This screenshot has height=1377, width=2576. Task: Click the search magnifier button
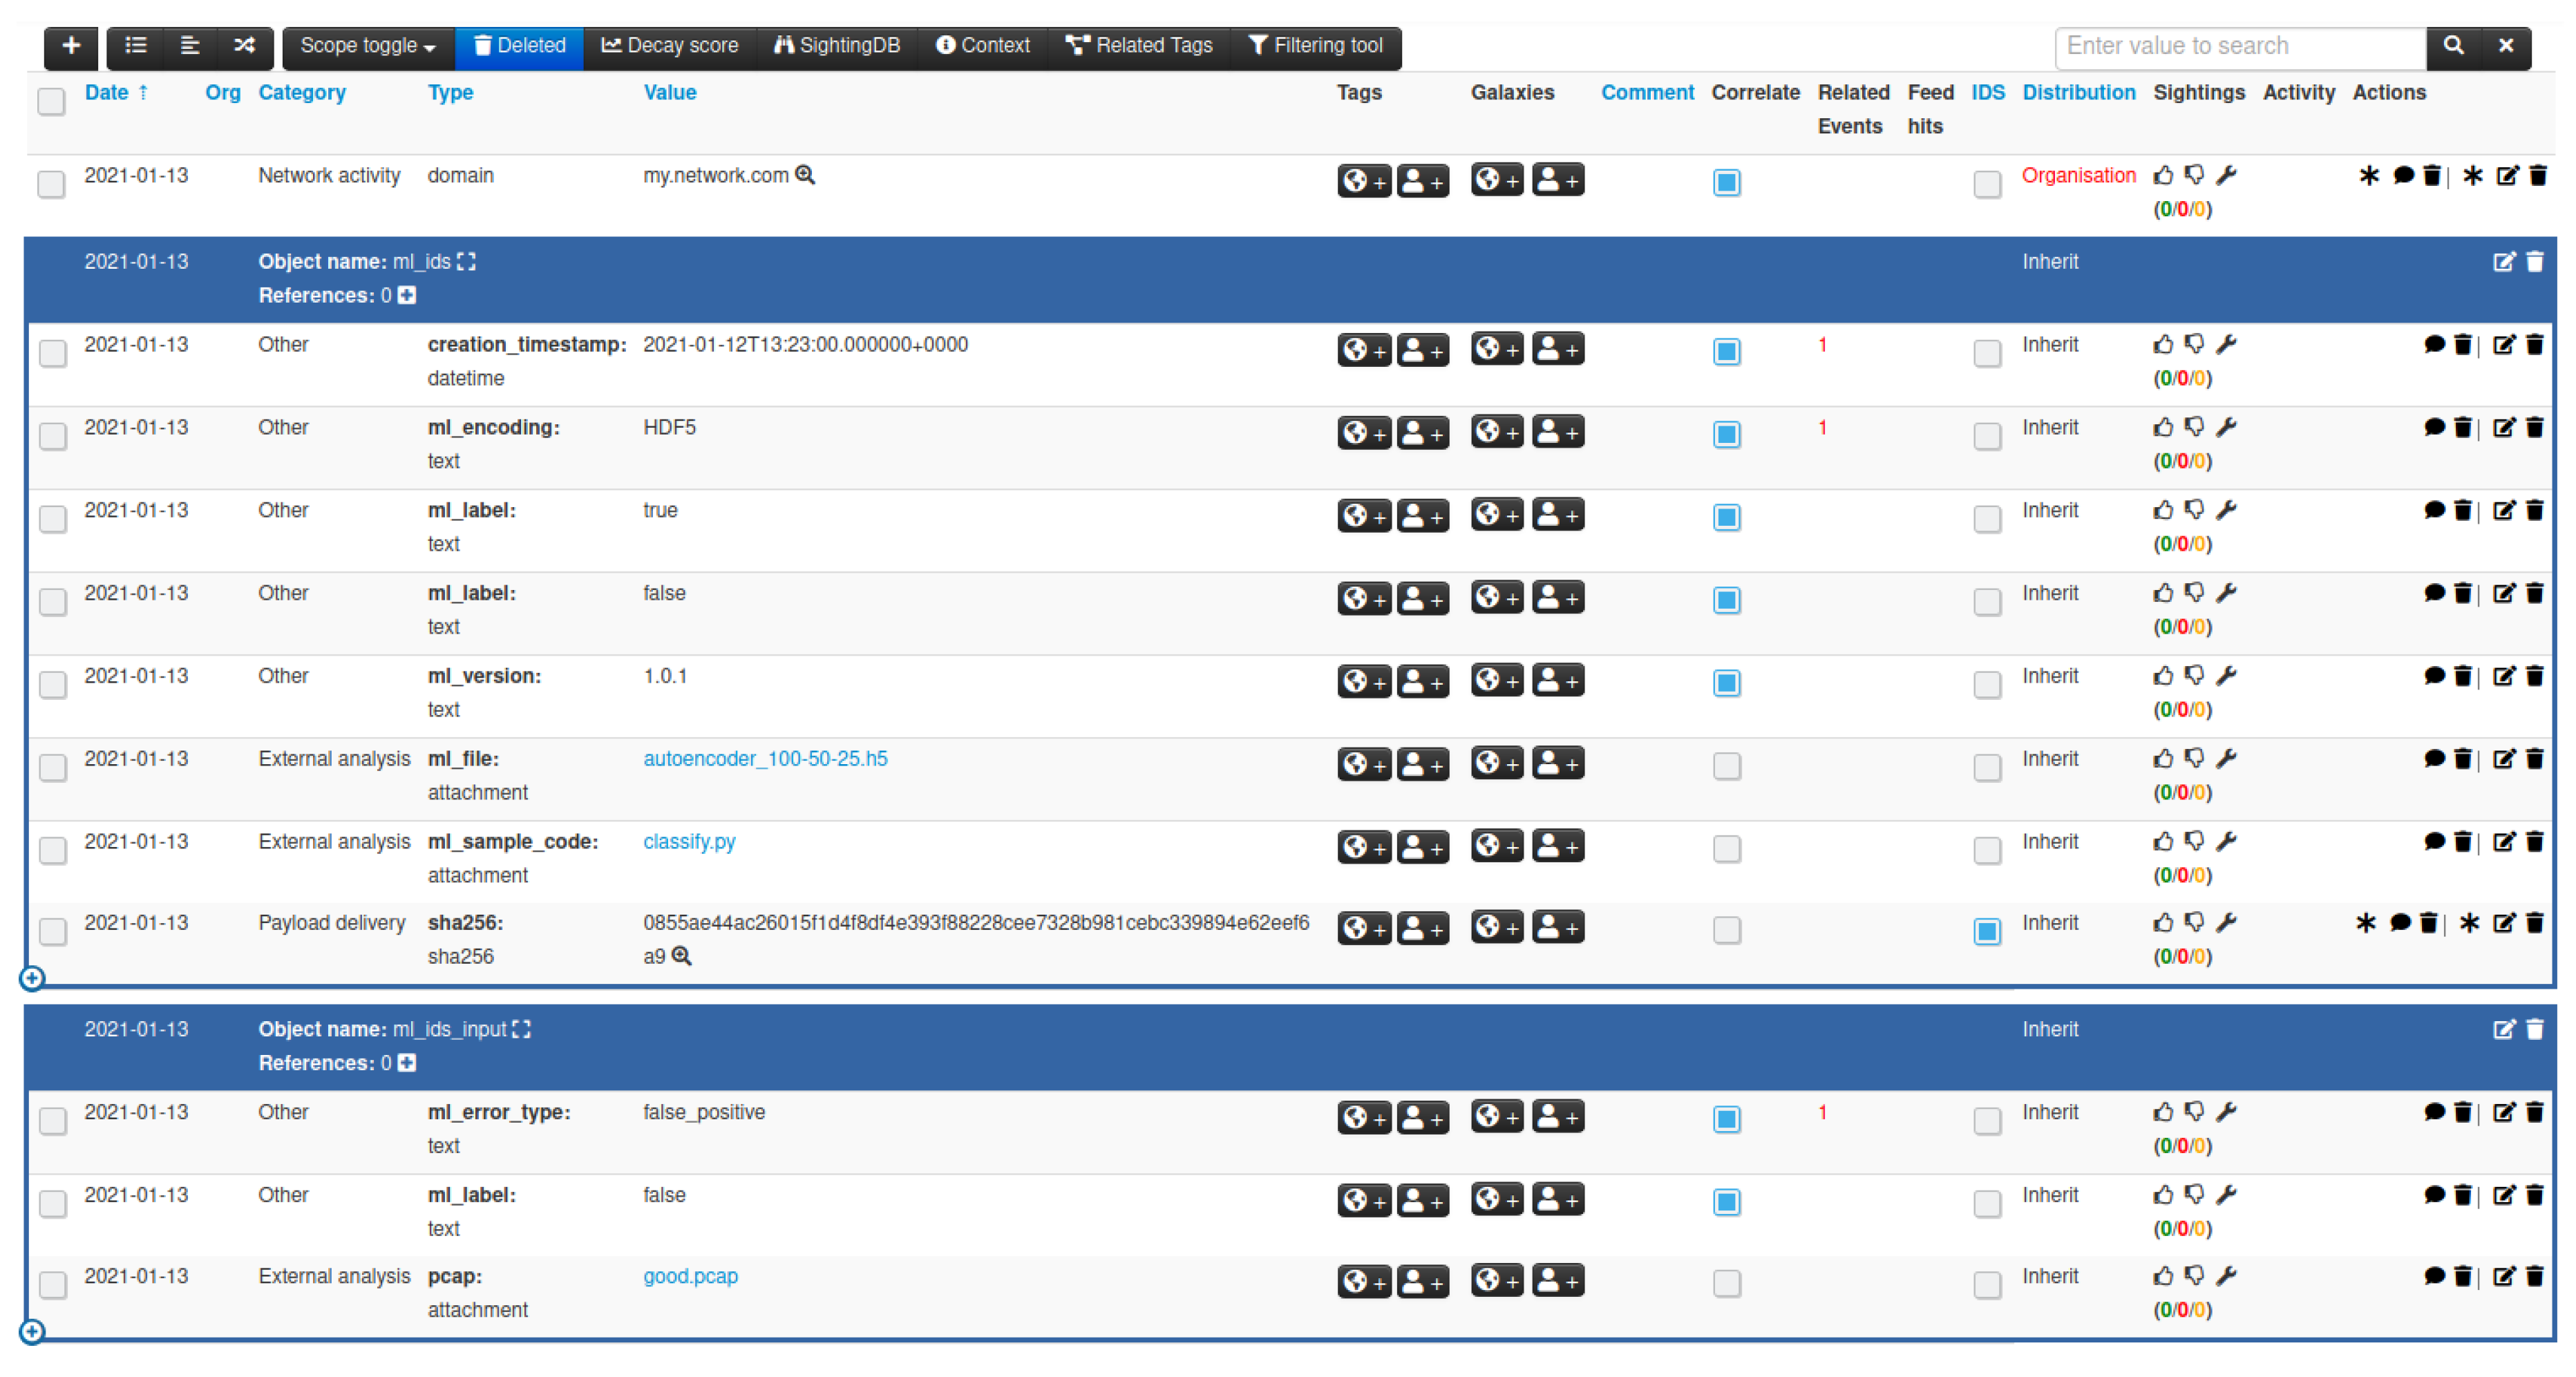(2453, 46)
